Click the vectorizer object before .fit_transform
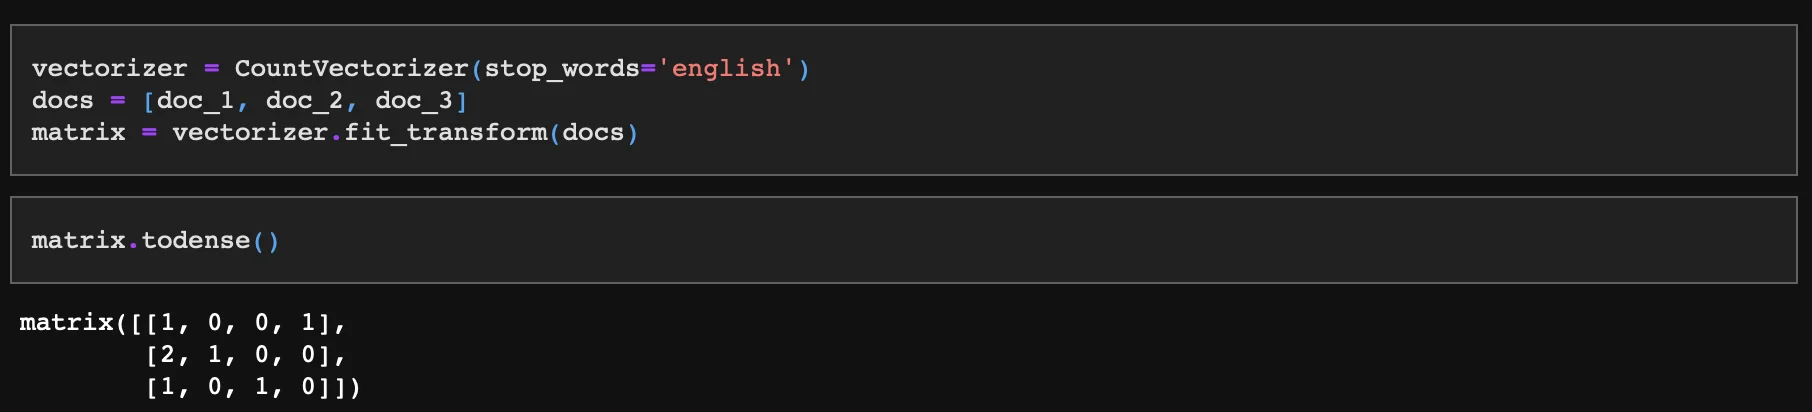The image size is (1812, 412). click(250, 132)
